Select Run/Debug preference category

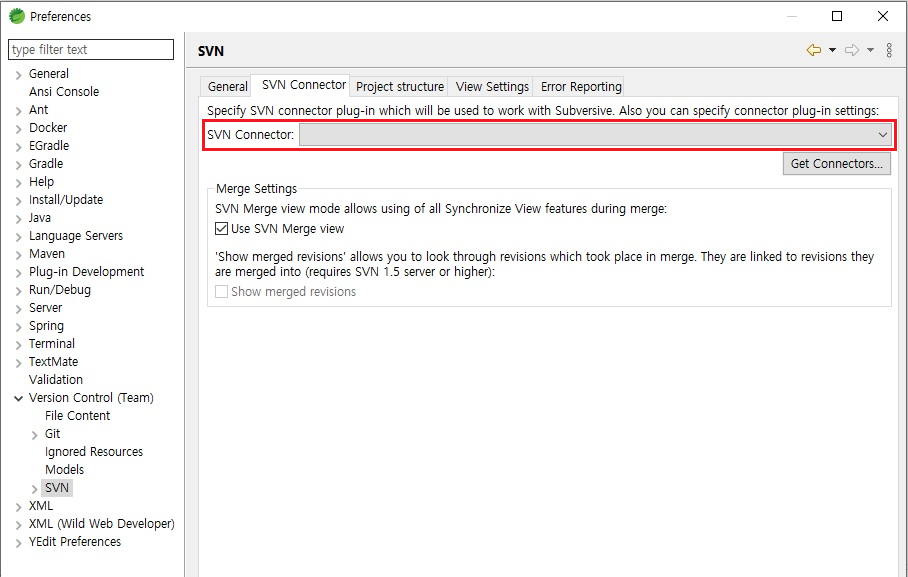pos(60,289)
